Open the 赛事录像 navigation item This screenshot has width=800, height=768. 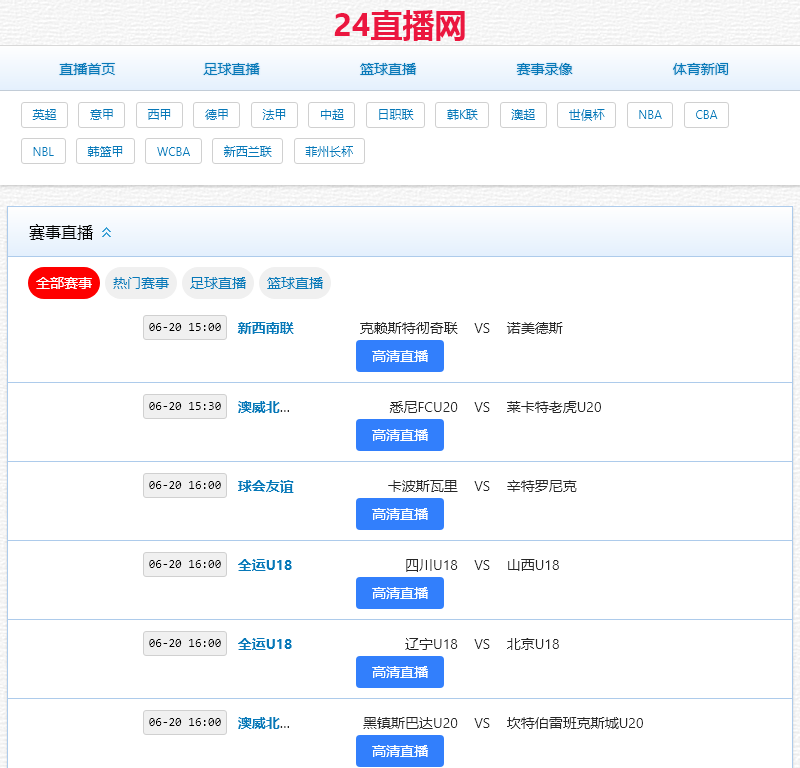coord(544,69)
